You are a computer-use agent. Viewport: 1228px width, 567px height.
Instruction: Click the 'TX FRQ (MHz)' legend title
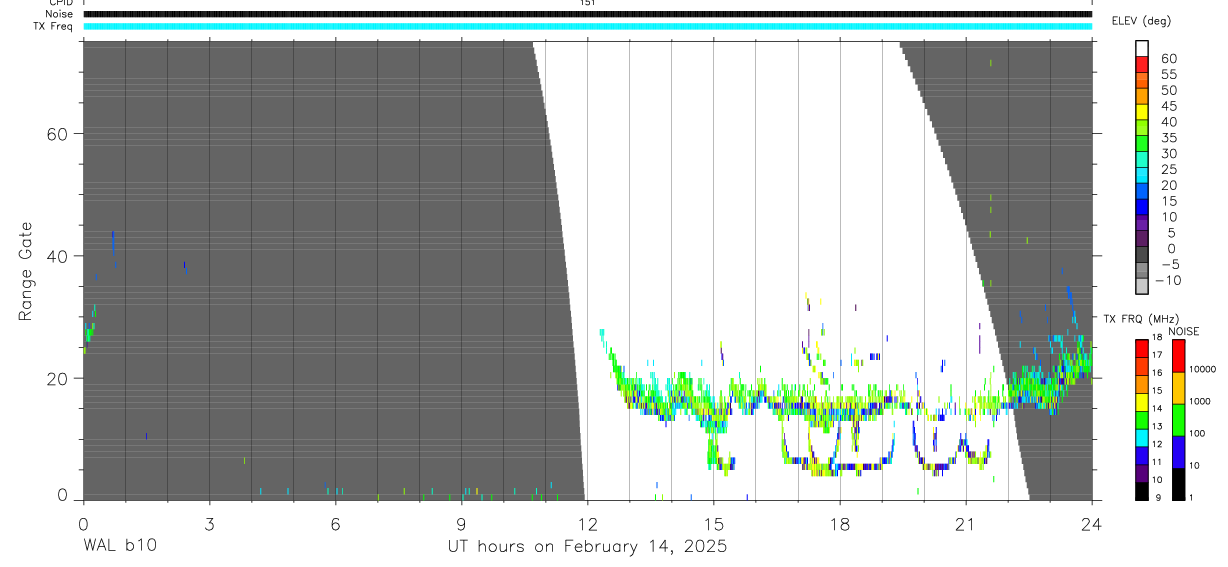pyautogui.click(x=1141, y=319)
